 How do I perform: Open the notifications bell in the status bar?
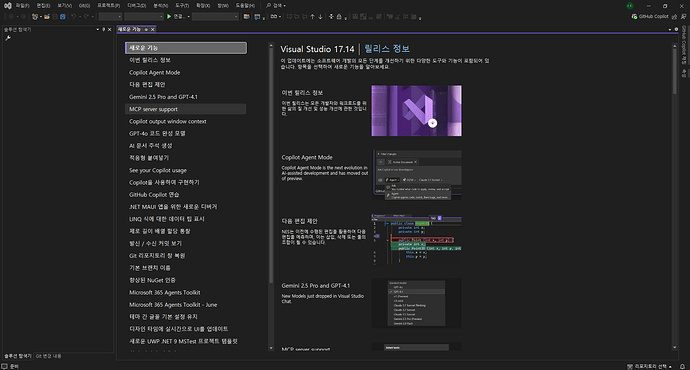pos(682,366)
